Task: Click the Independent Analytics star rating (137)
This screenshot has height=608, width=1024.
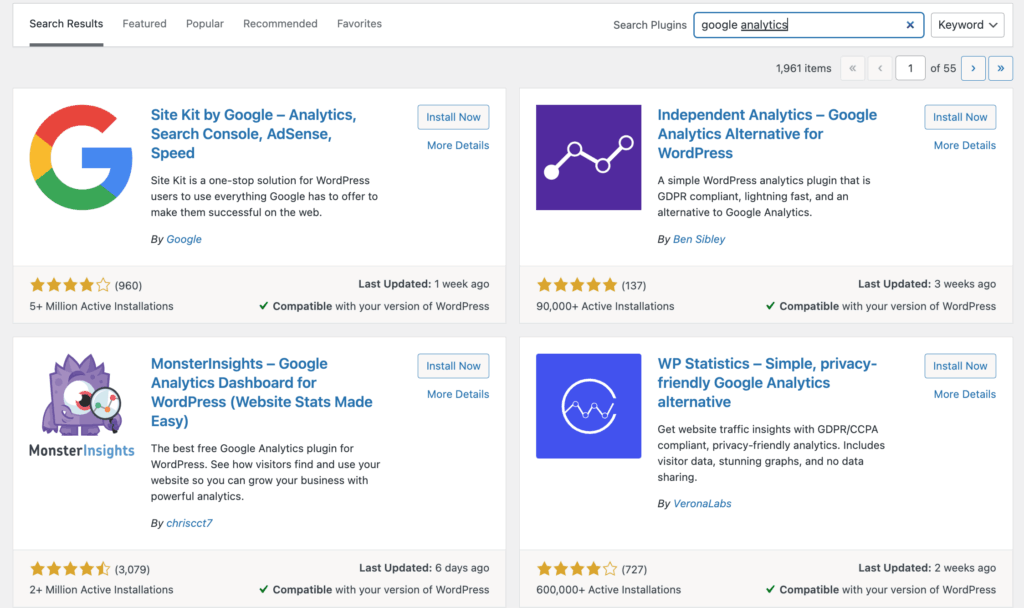Action: pos(591,285)
